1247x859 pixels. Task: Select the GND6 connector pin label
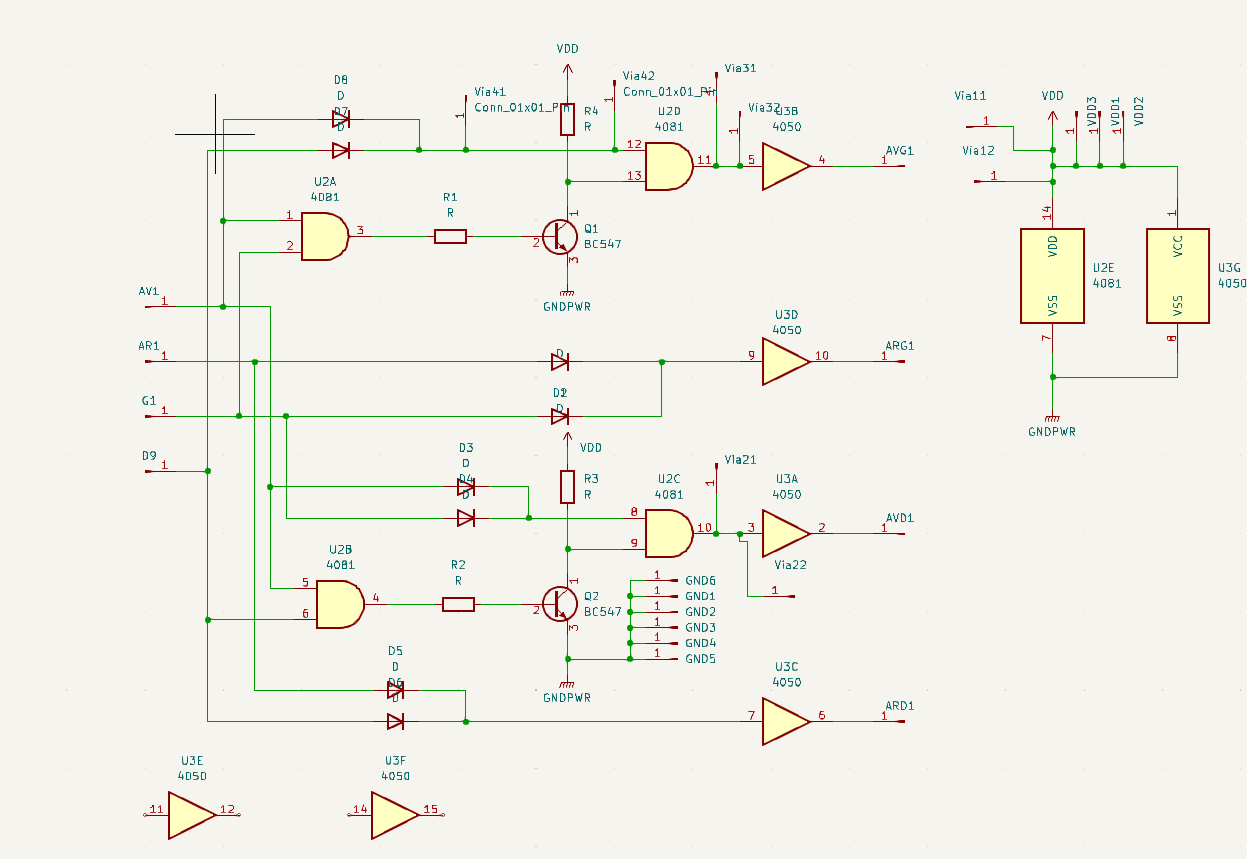tap(700, 581)
